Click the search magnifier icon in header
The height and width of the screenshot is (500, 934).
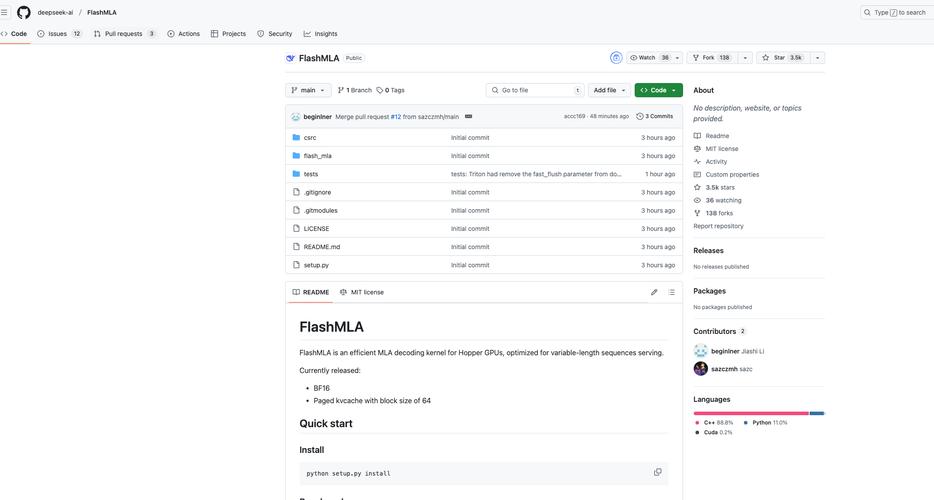[867, 13]
